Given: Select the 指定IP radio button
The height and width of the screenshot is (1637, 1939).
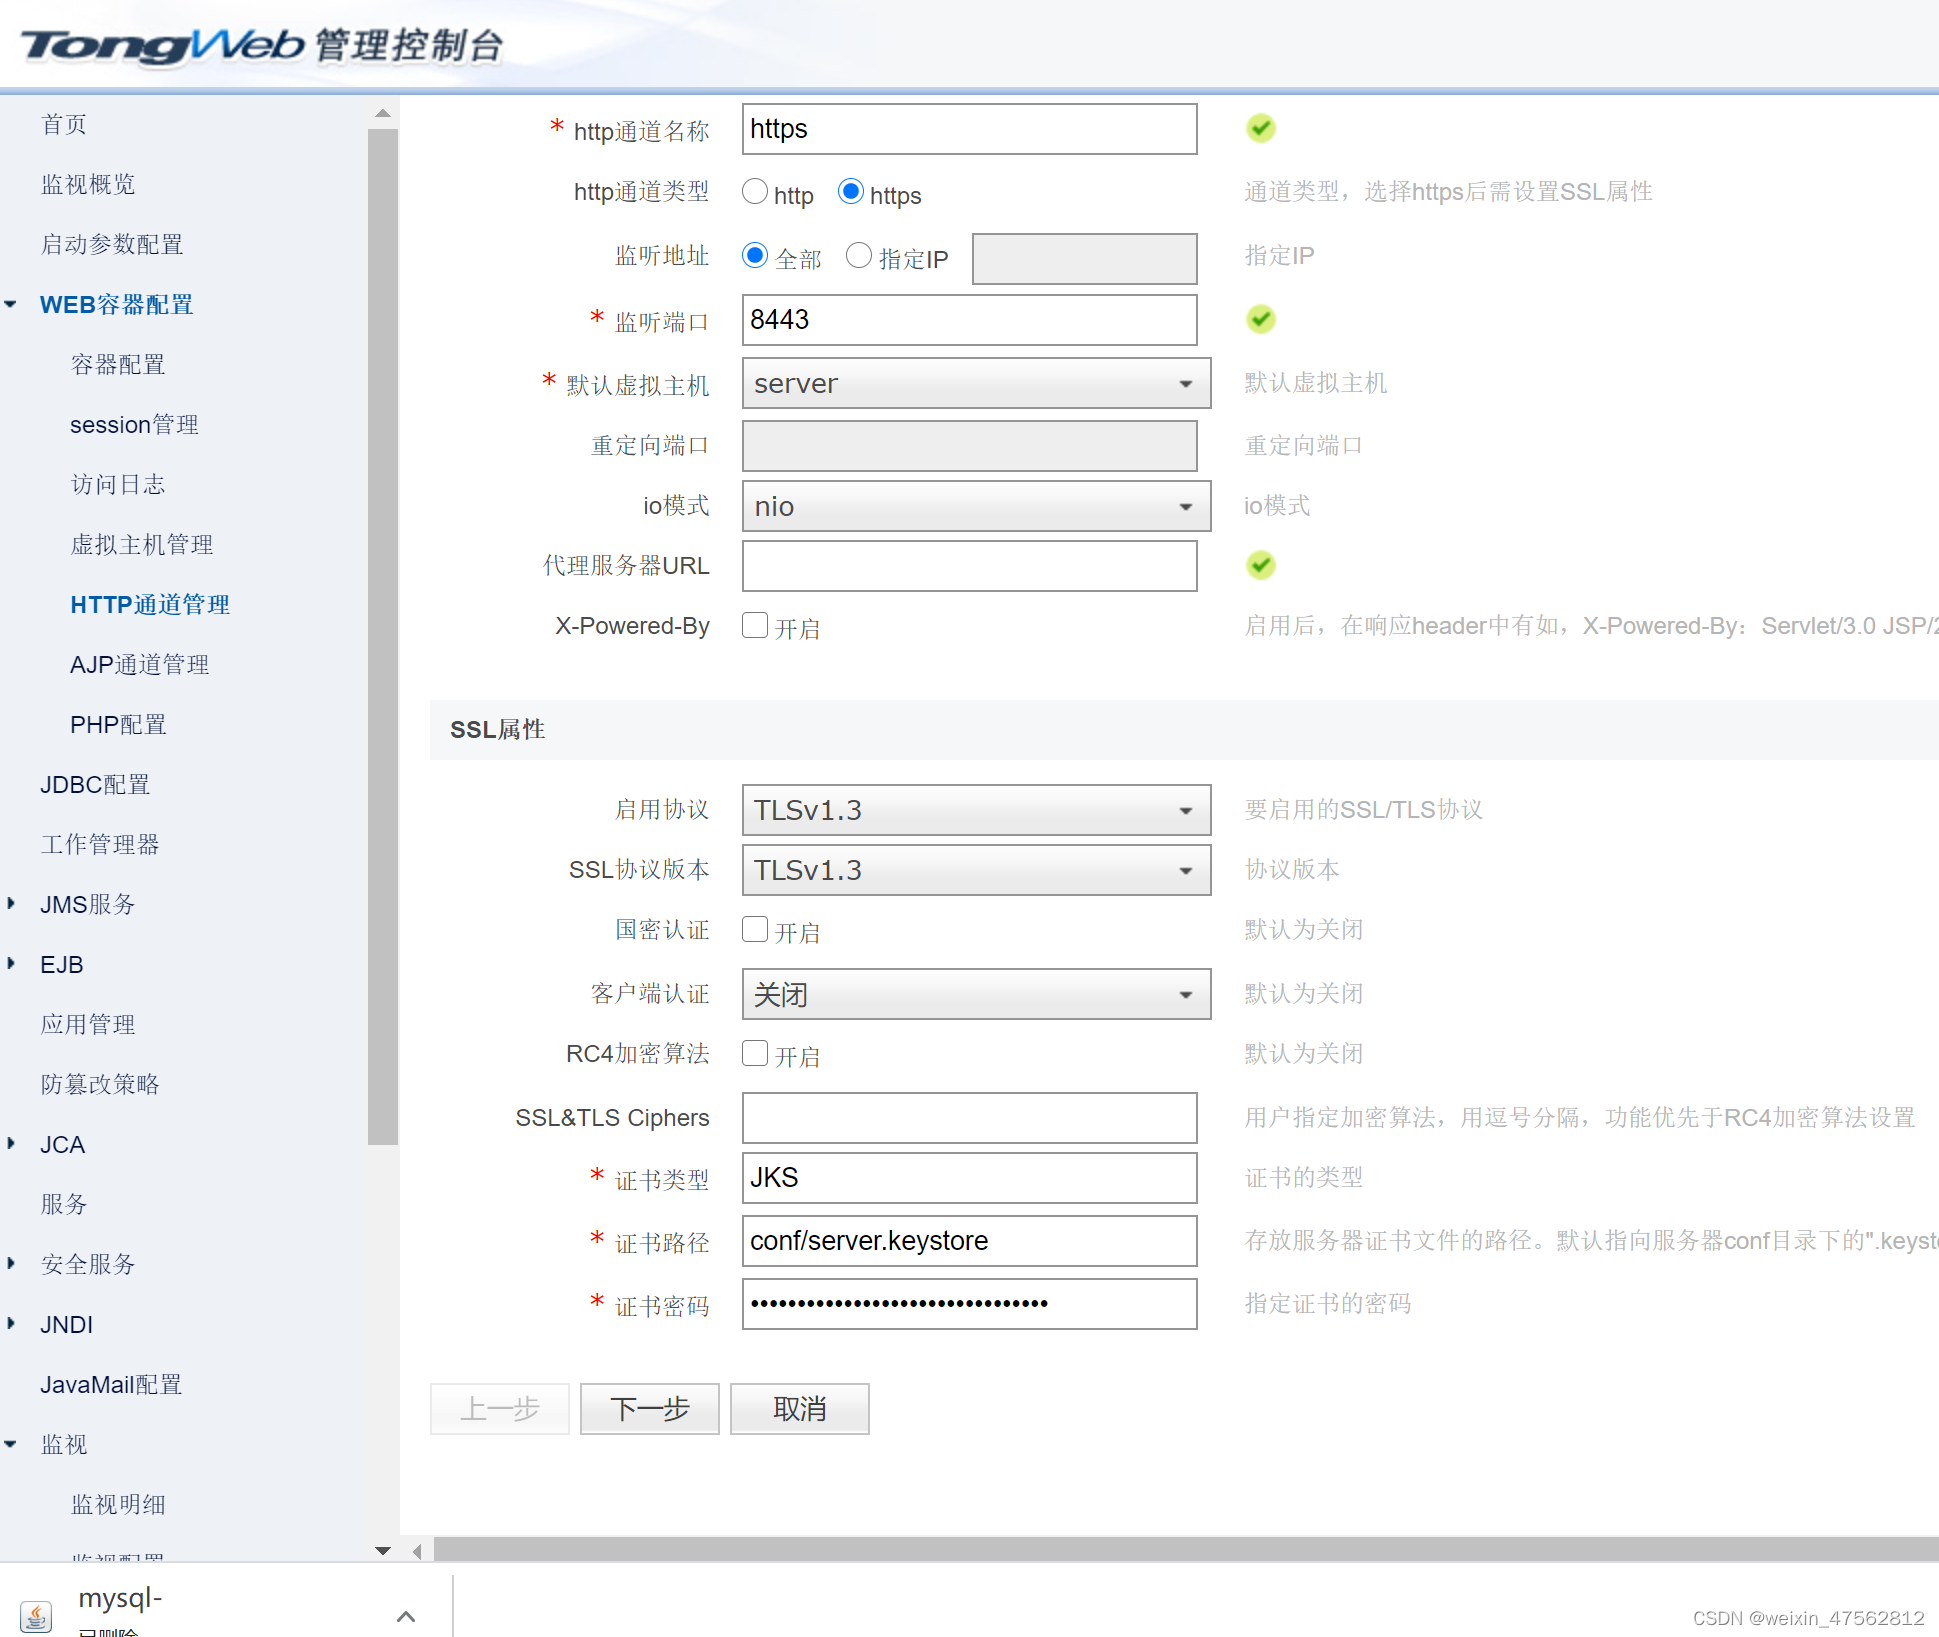Looking at the screenshot, I should pos(859,256).
